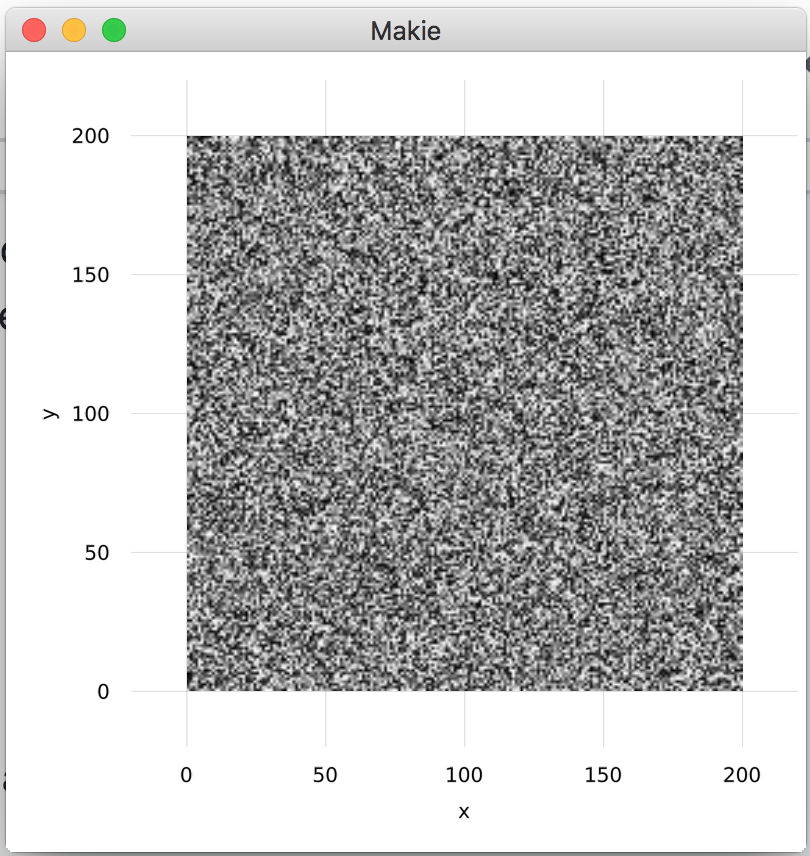
Task: Click the y-axis tick label 150
Action: (91, 275)
